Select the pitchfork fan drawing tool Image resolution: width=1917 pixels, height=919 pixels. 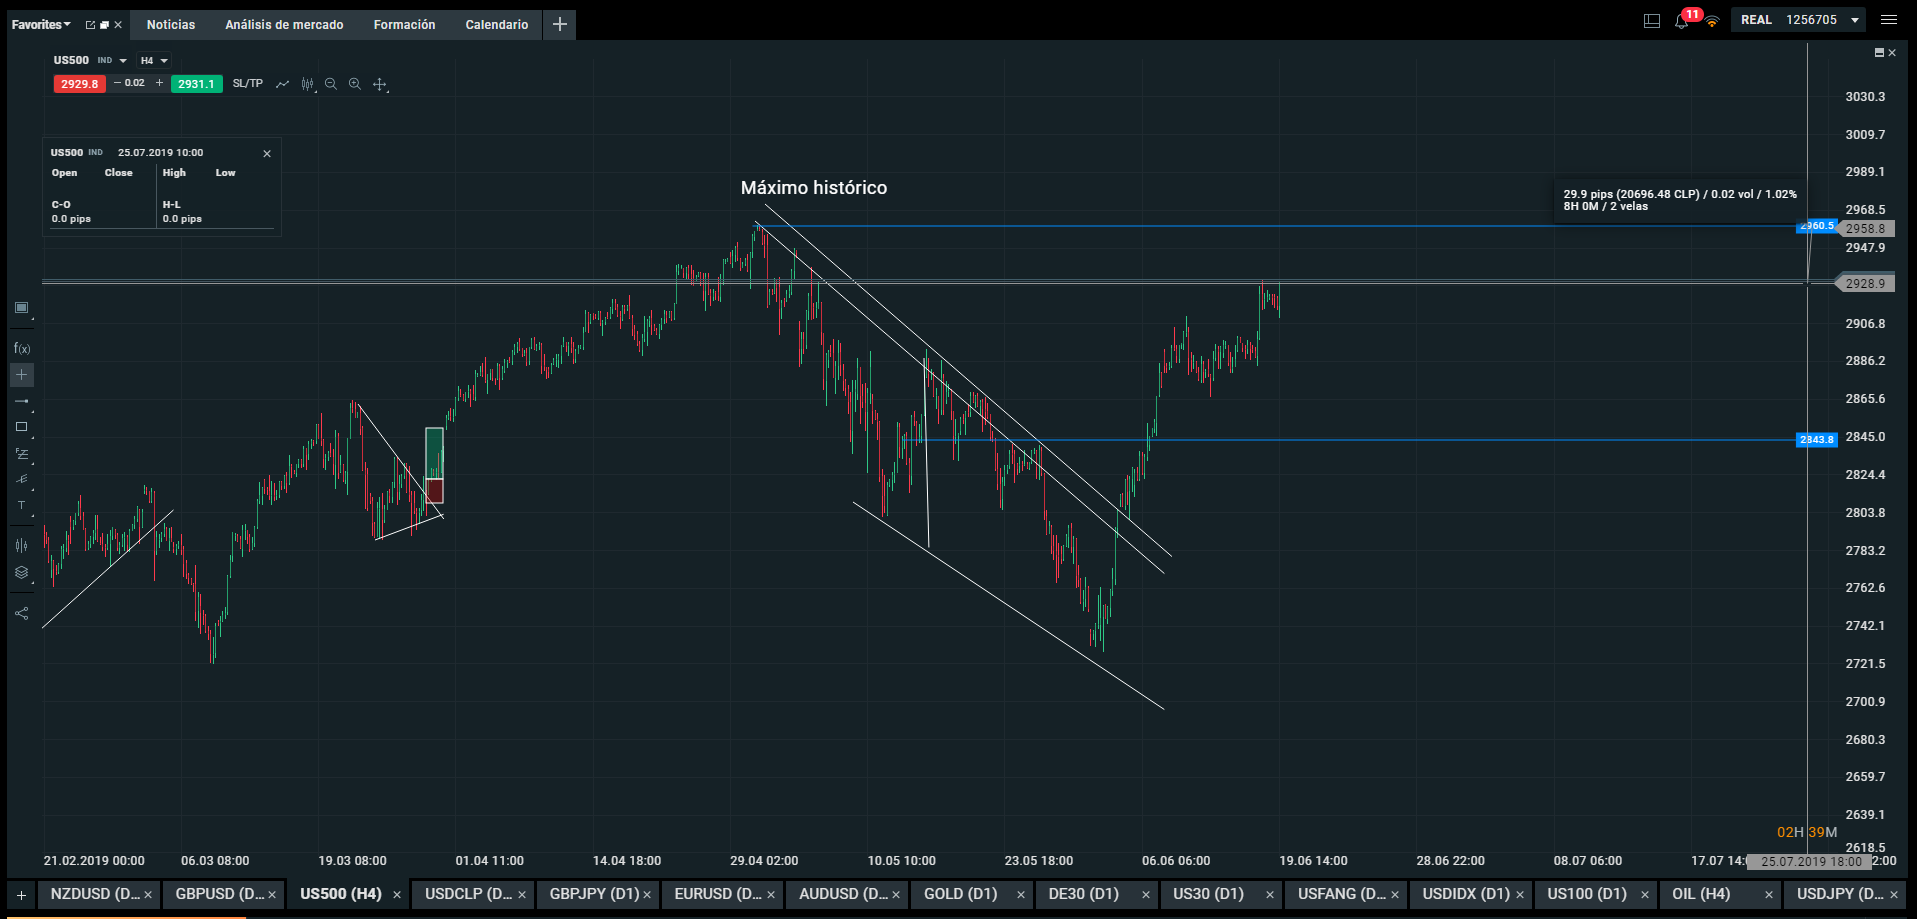(x=21, y=479)
